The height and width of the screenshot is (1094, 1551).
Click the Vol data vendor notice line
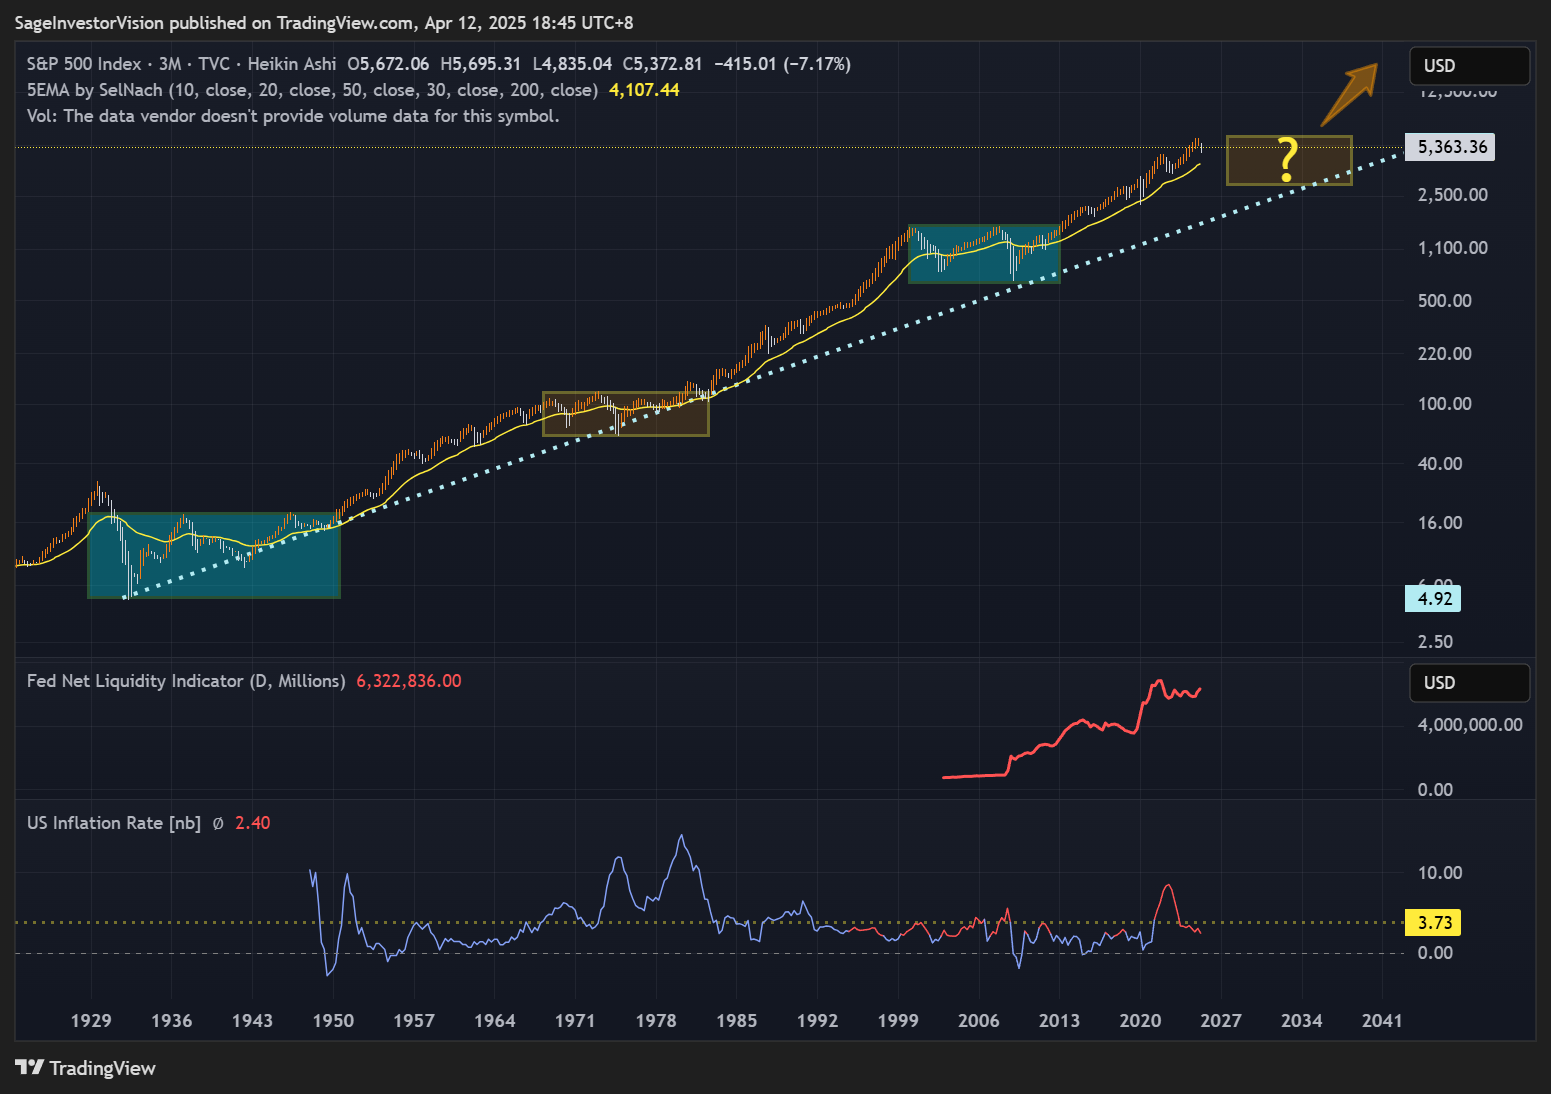point(293,116)
